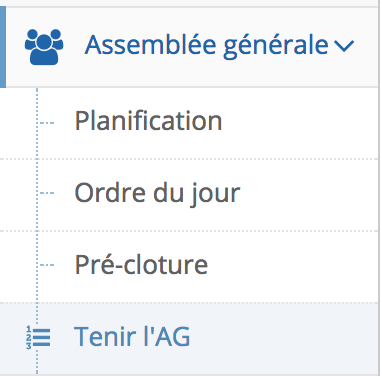
Task: Click the blue active bar beside Assemblée générale
Action: tap(3, 47)
